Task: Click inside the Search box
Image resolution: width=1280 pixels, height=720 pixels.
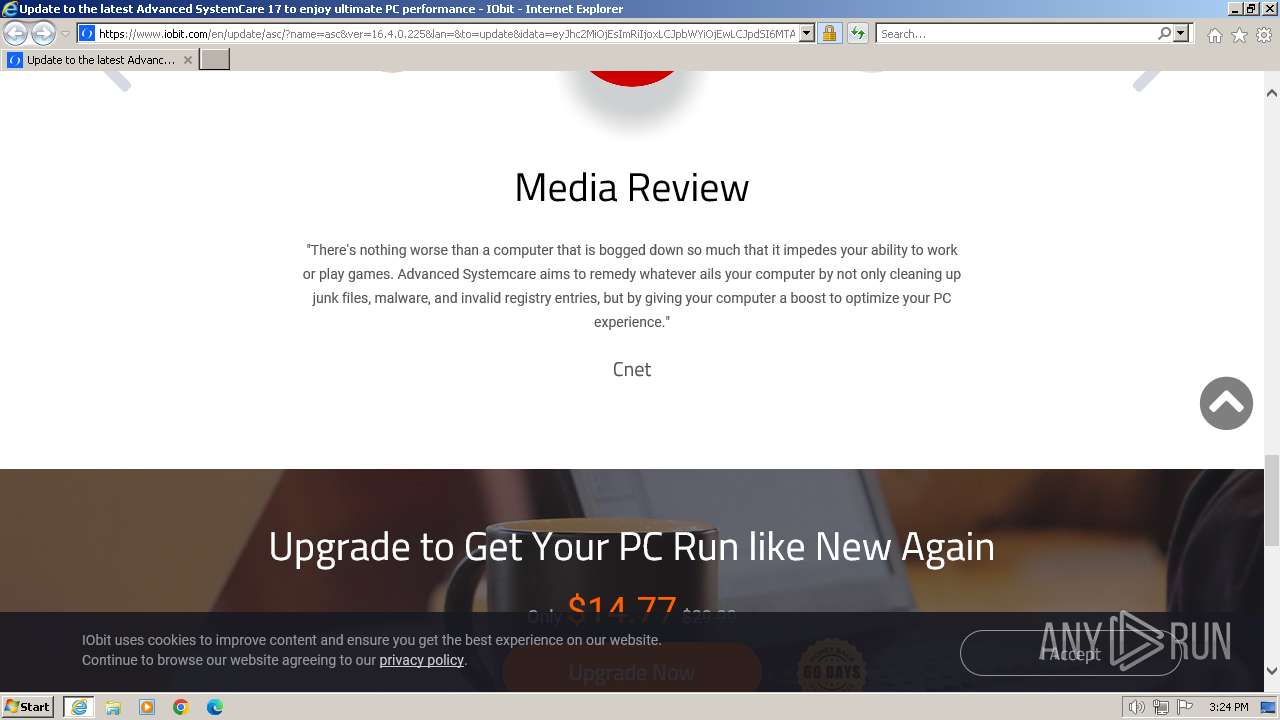Action: [x=1015, y=34]
